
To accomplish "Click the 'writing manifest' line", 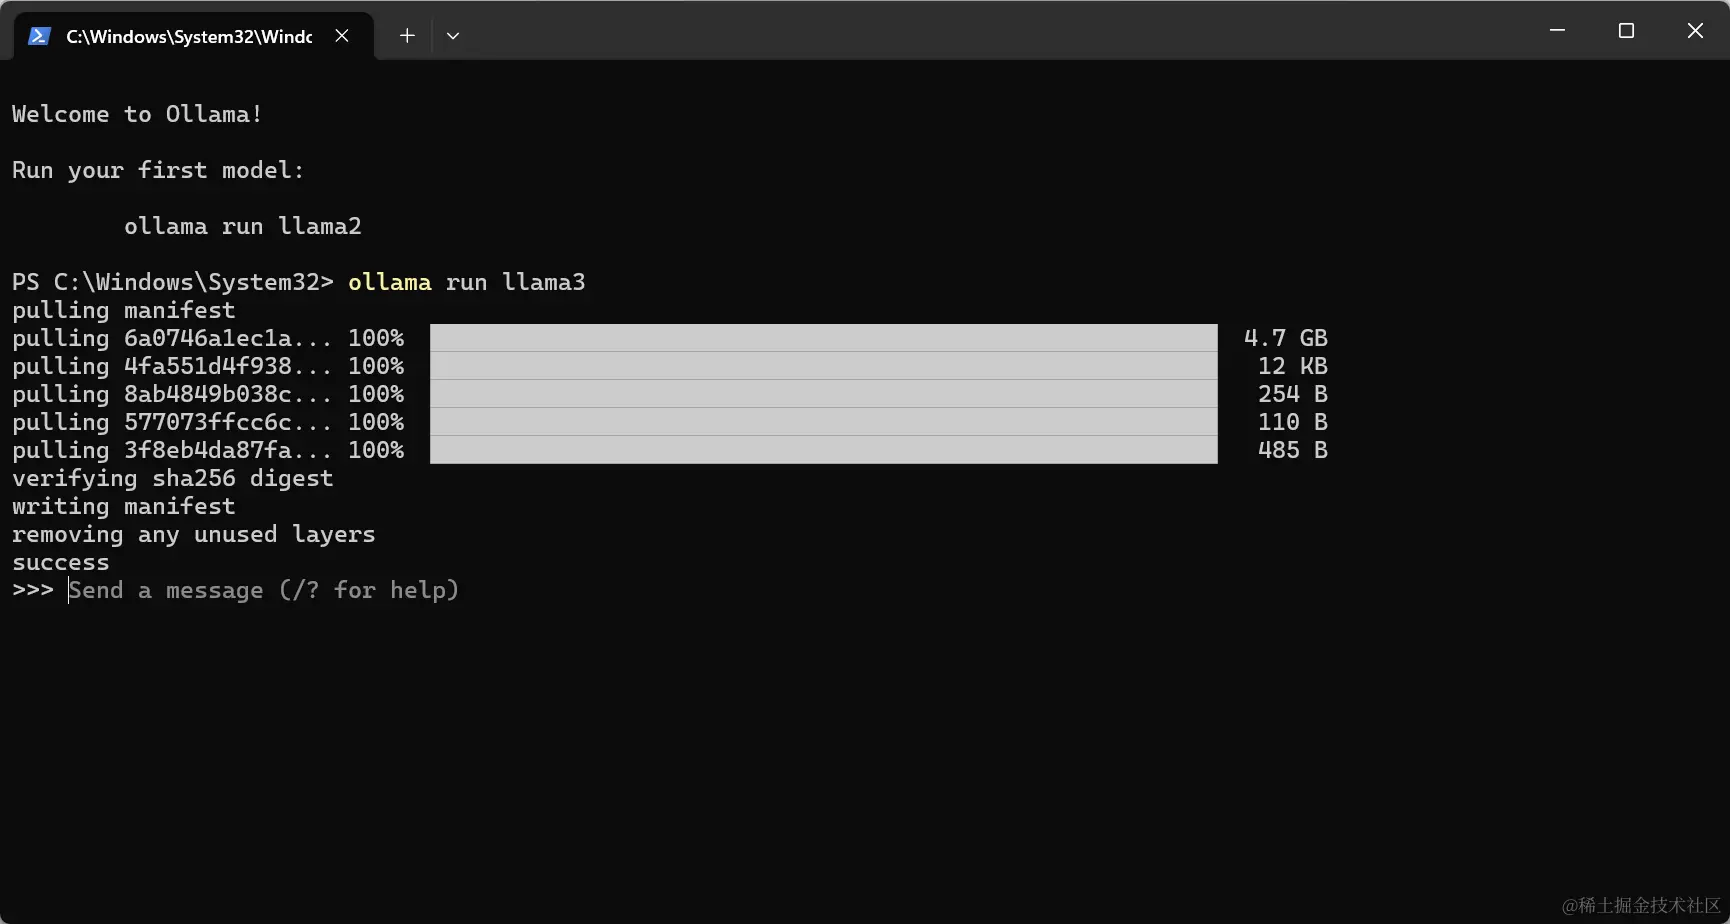I will [x=124, y=506].
